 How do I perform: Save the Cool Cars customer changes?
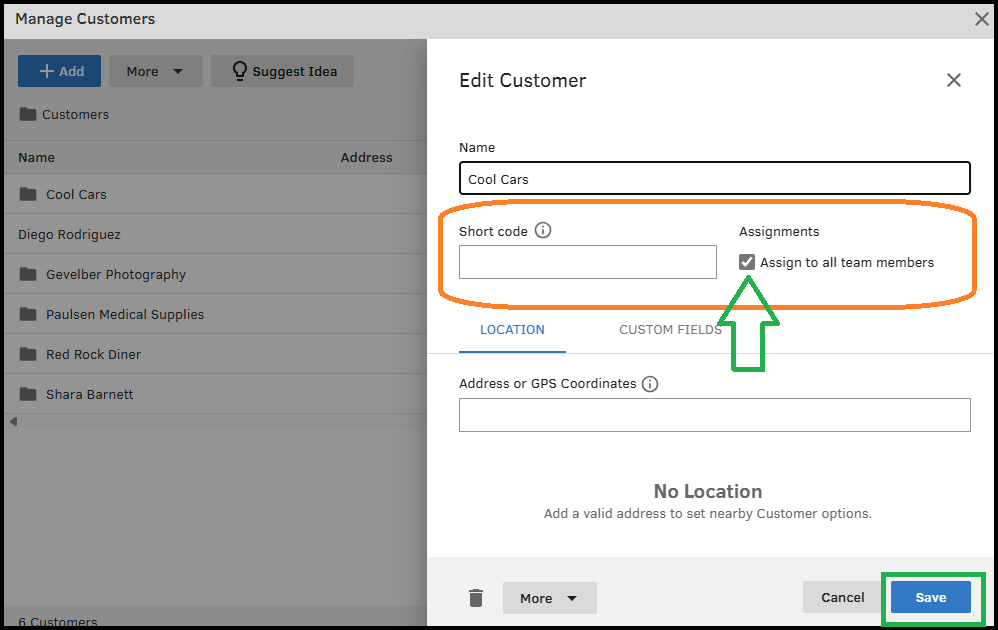click(x=932, y=597)
